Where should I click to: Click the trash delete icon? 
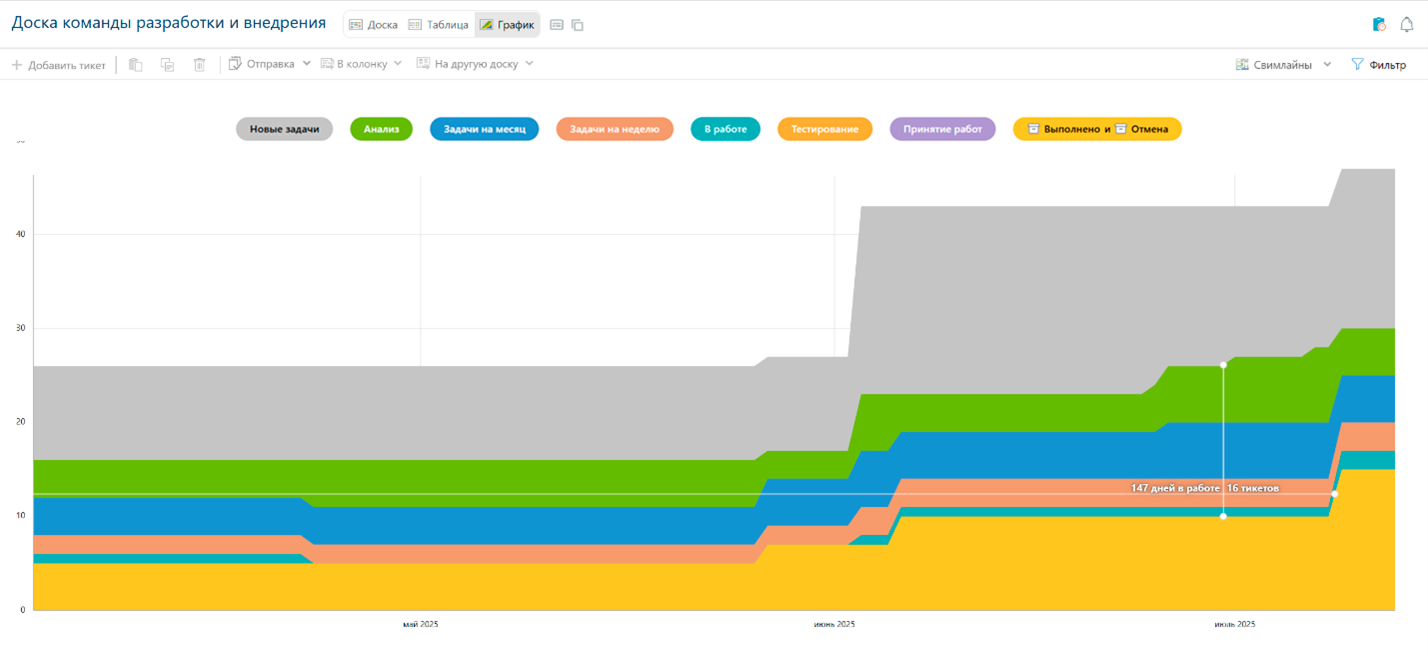[199, 64]
